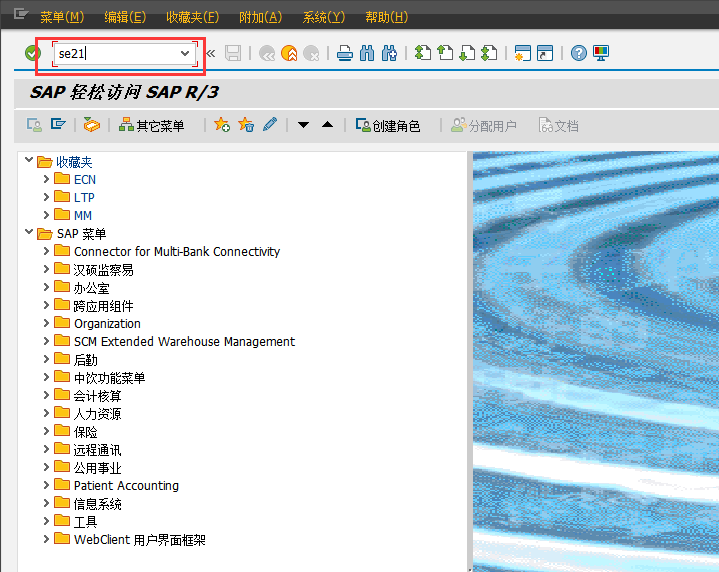Select the 保险 tree item
Viewport: 719px width, 572px height.
86,432
